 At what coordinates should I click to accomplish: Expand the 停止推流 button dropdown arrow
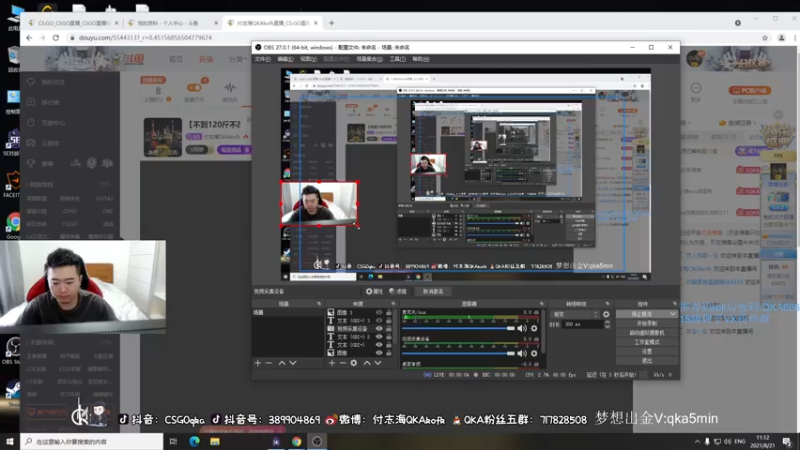(x=672, y=314)
